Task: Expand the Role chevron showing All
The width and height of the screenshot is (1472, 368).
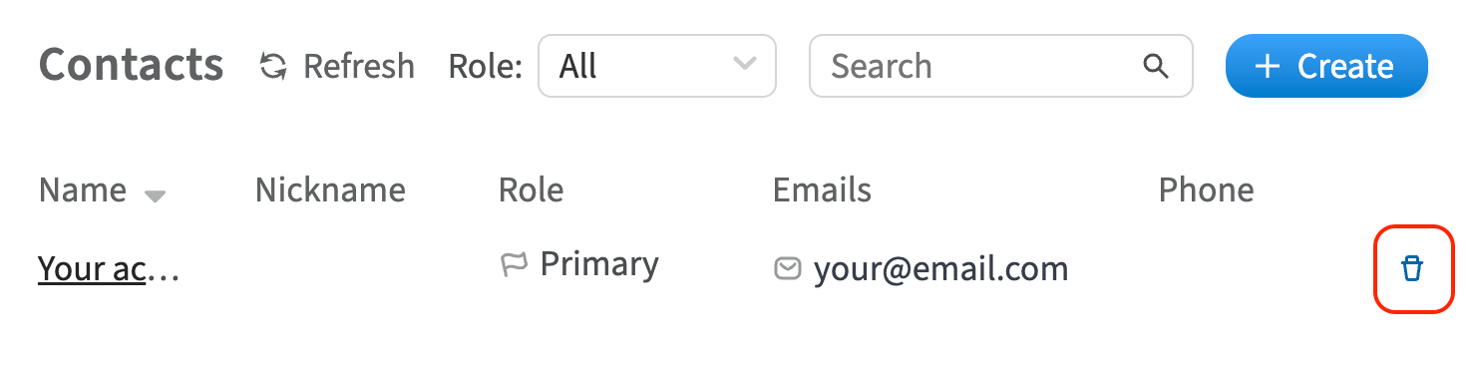Action: pos(744,64)
